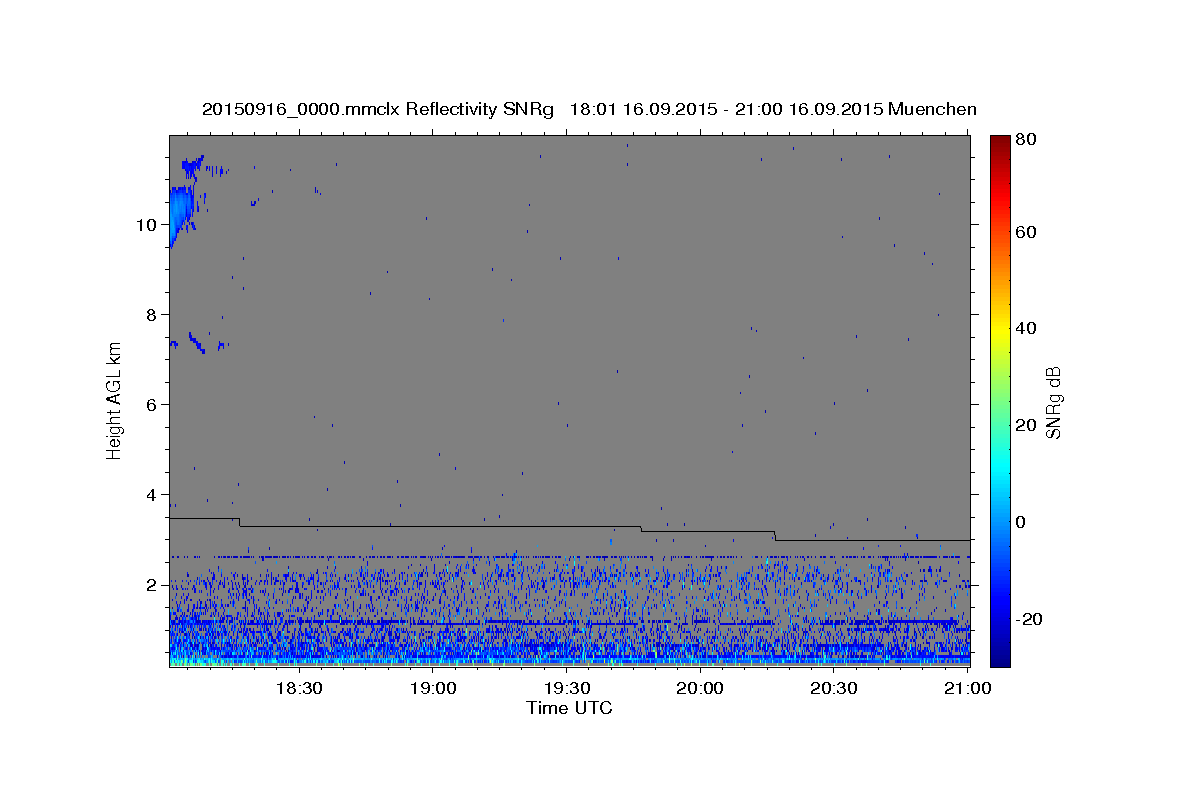The width and height of the screenshot is (1200, 800).
Task: Click the colorbar value 80
Action: click(x=1028, y=141)
